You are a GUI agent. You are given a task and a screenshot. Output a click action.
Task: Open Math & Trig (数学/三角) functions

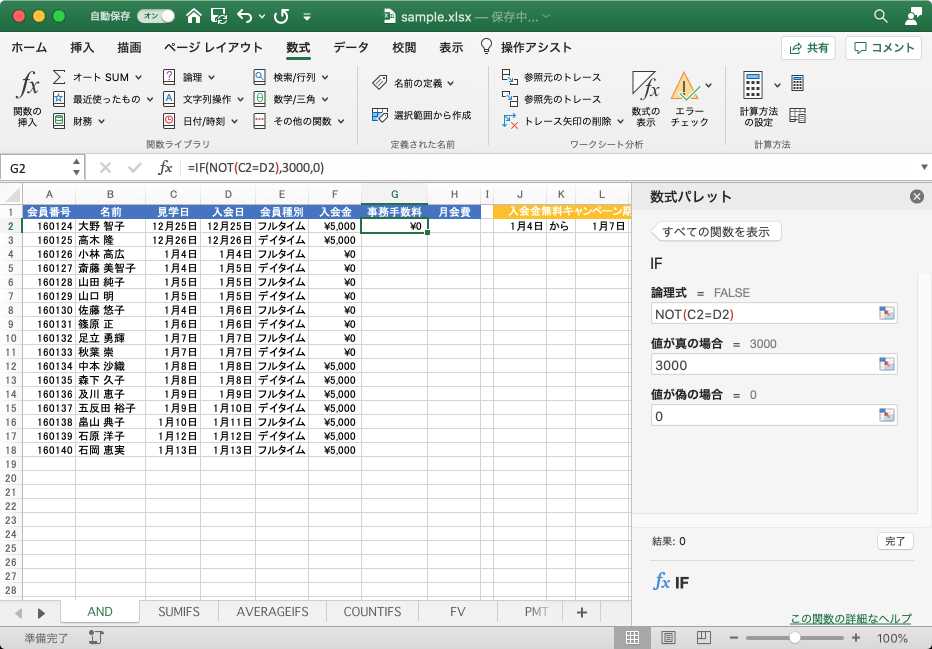(x=291, y=99)
